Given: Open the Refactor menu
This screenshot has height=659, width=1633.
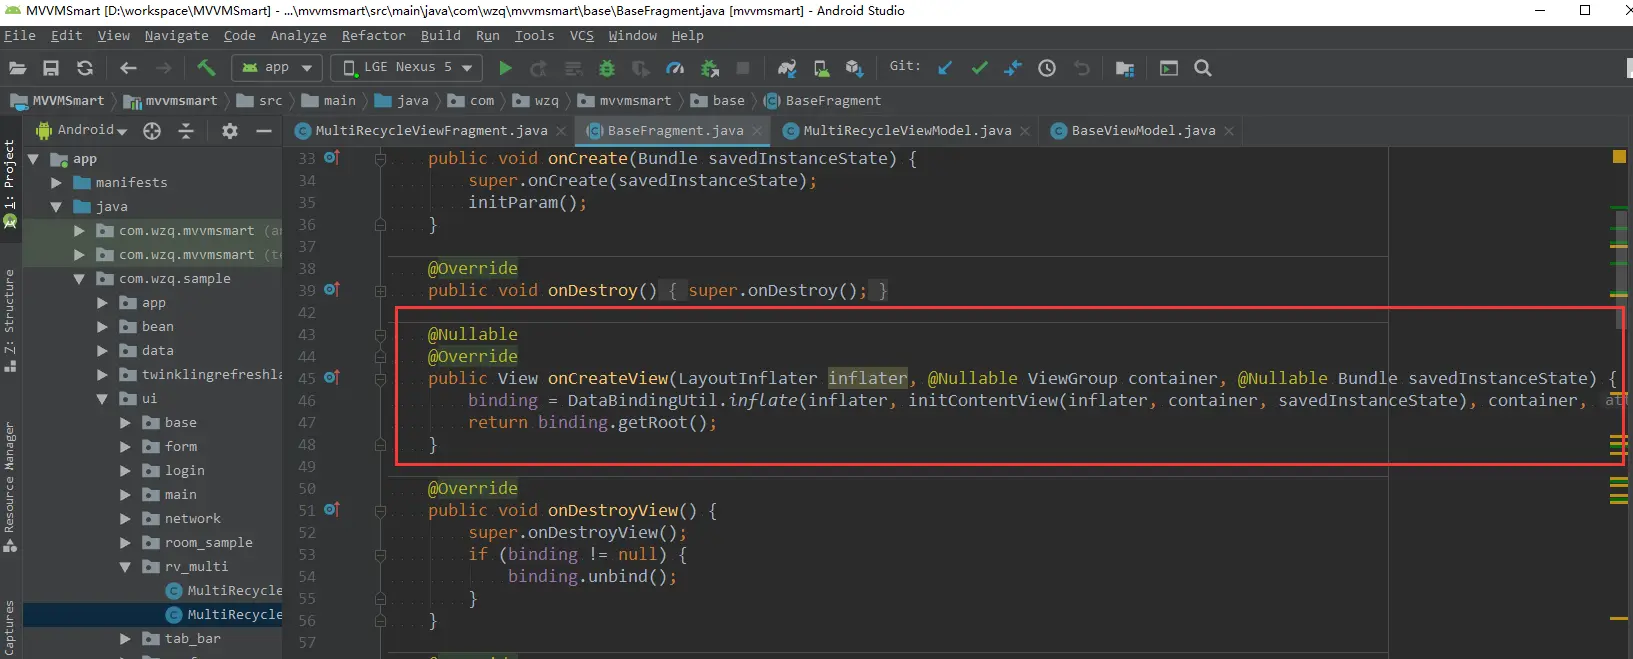Looking at the screenshot, I should (x=373, y=35).
